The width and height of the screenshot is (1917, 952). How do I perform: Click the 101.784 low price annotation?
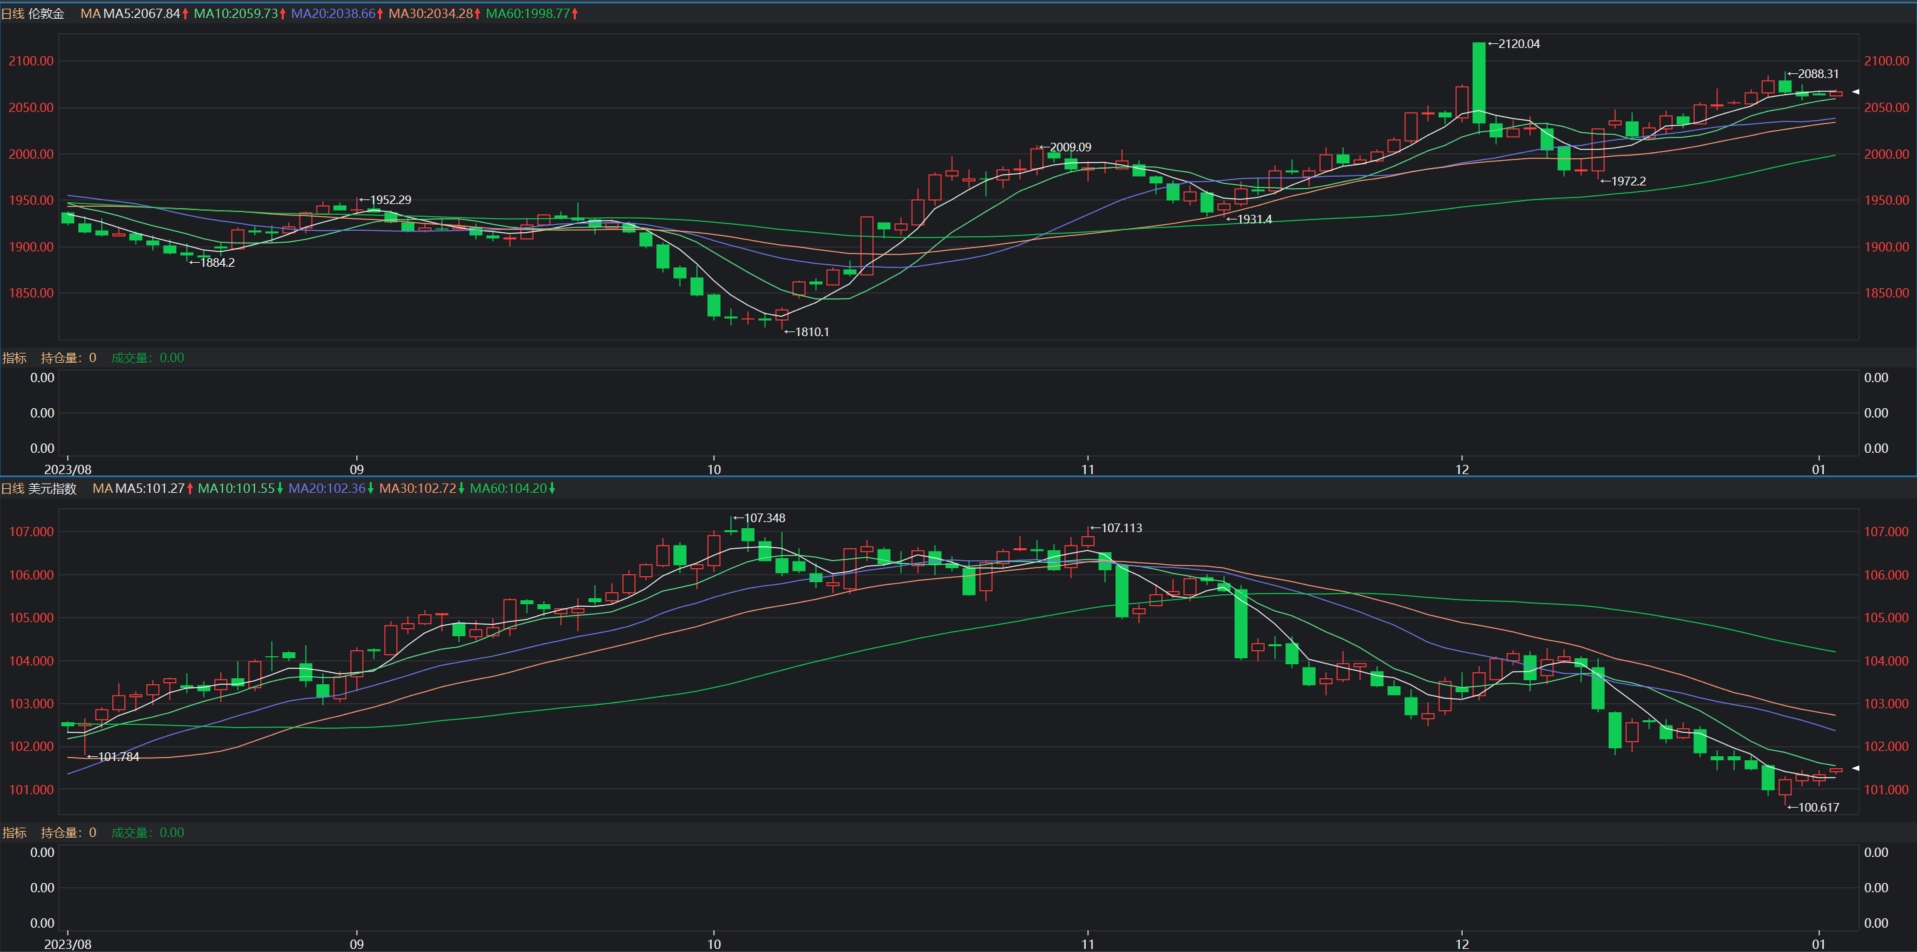pos(113,757)
